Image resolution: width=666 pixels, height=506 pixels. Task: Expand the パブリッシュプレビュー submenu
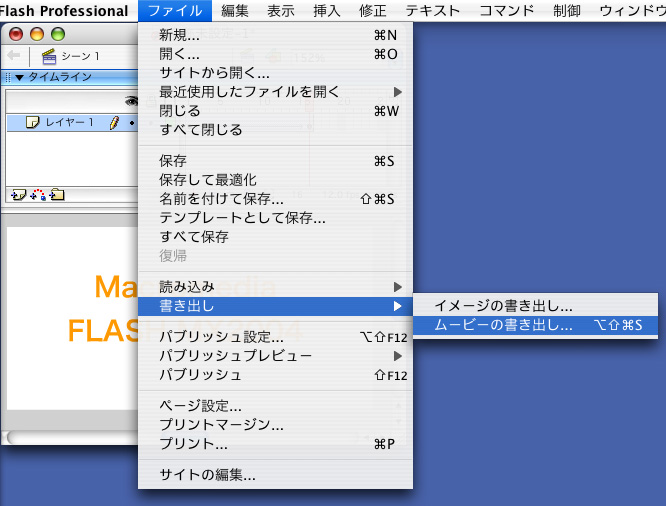tap(397, 356)
